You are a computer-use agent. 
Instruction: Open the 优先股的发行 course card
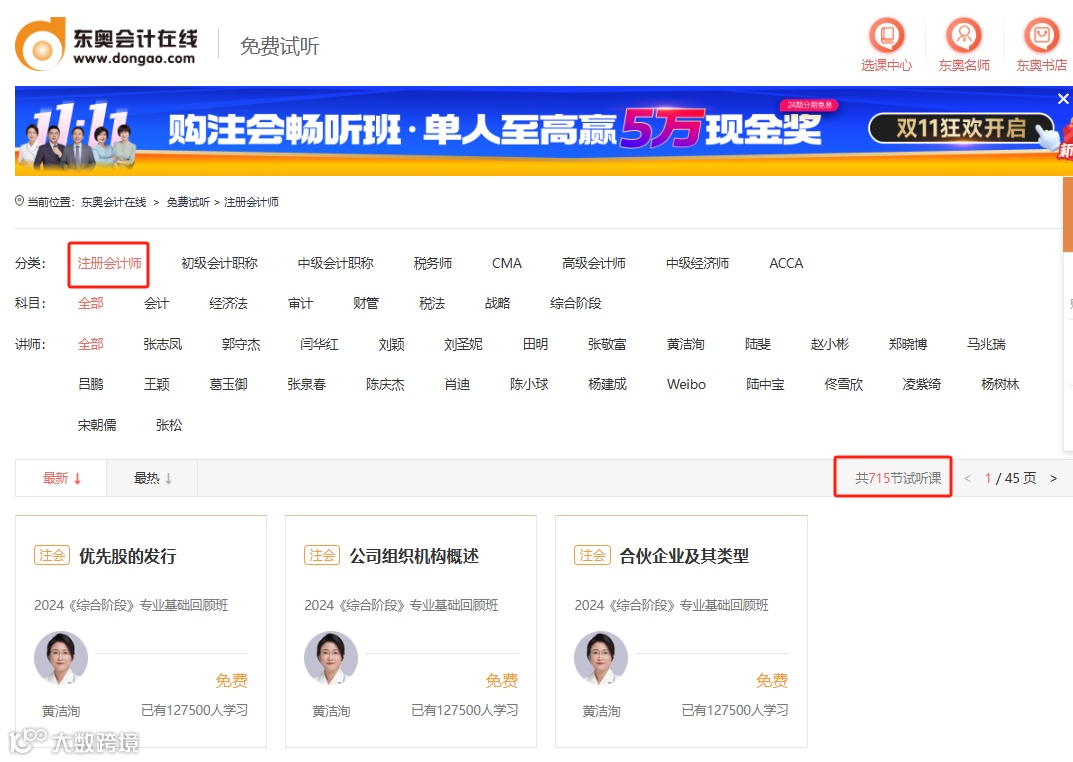[x=141, y=631]
